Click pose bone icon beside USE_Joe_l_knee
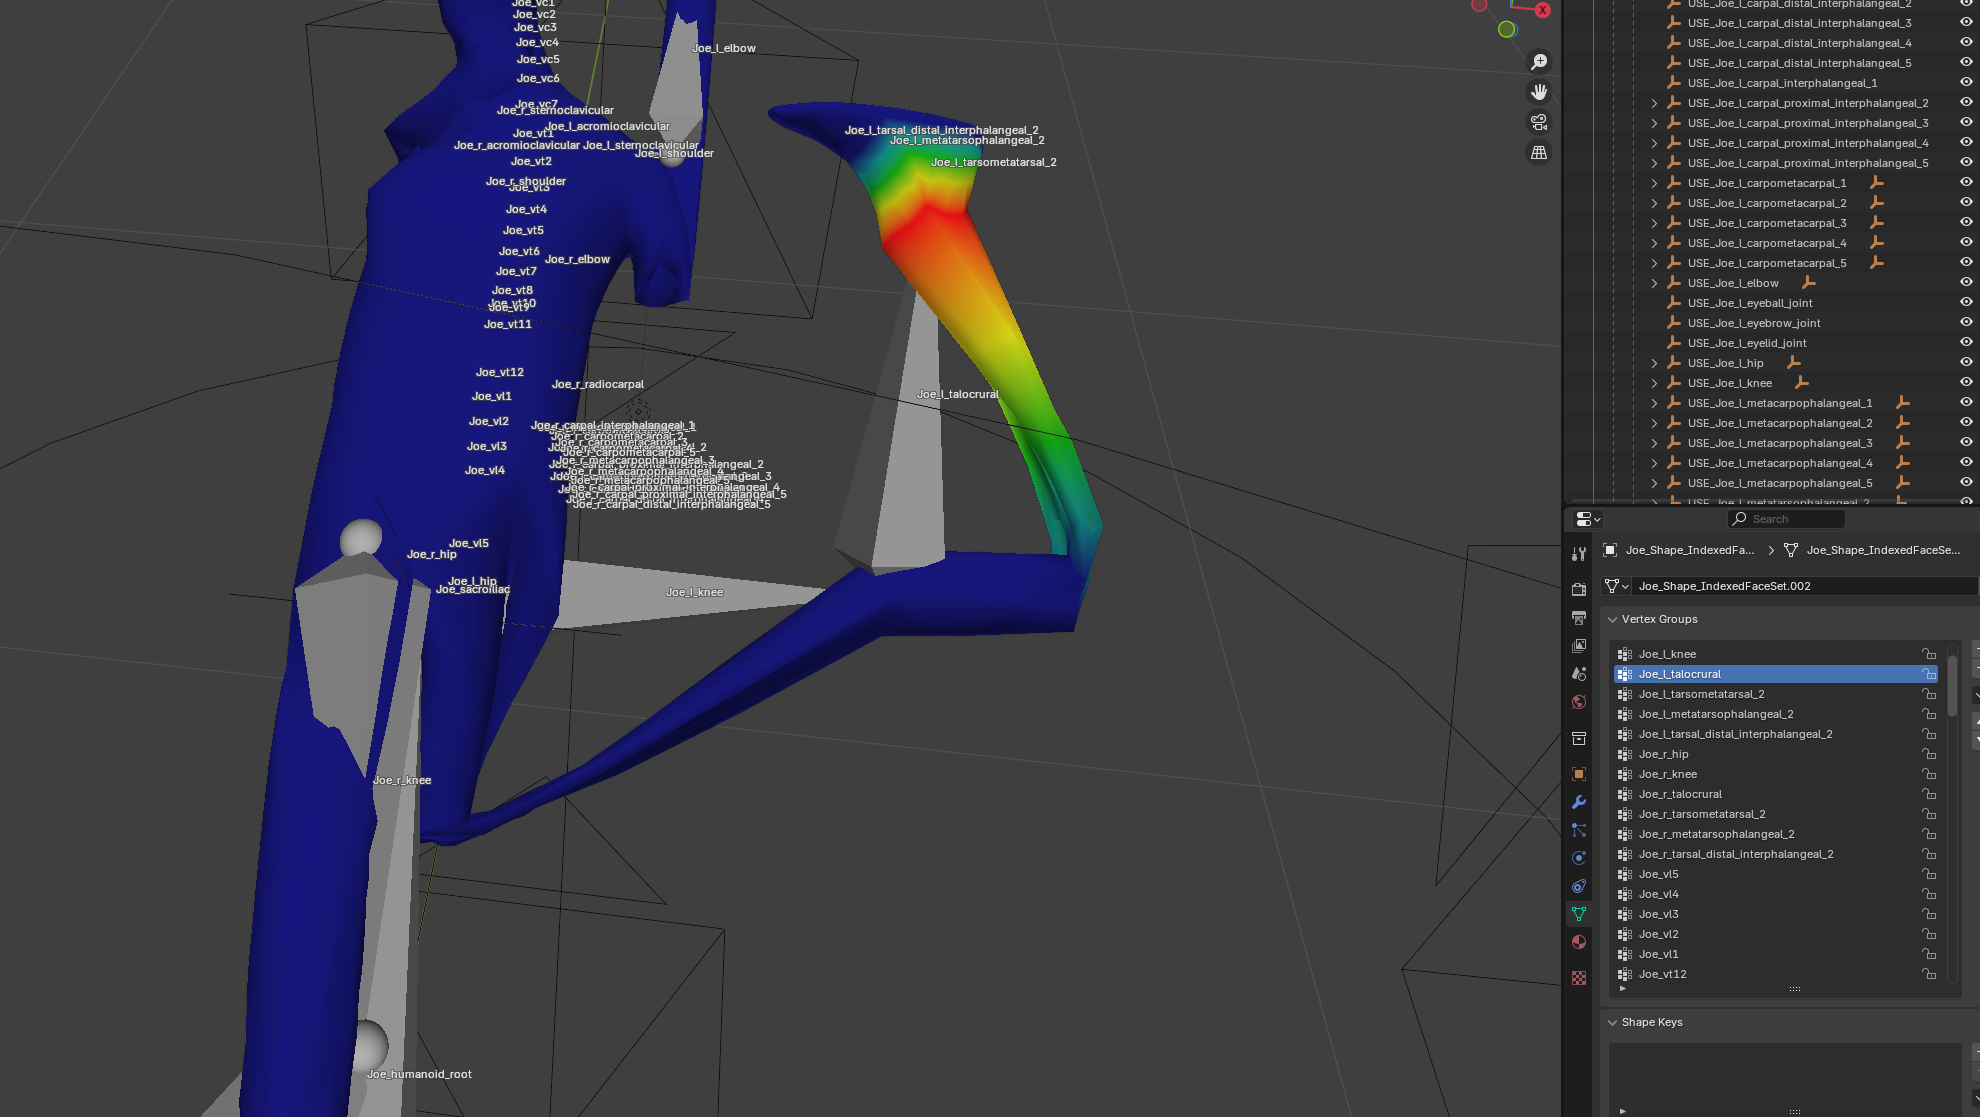This screenshot has height=1117, width=1980. click(1801, 383)
